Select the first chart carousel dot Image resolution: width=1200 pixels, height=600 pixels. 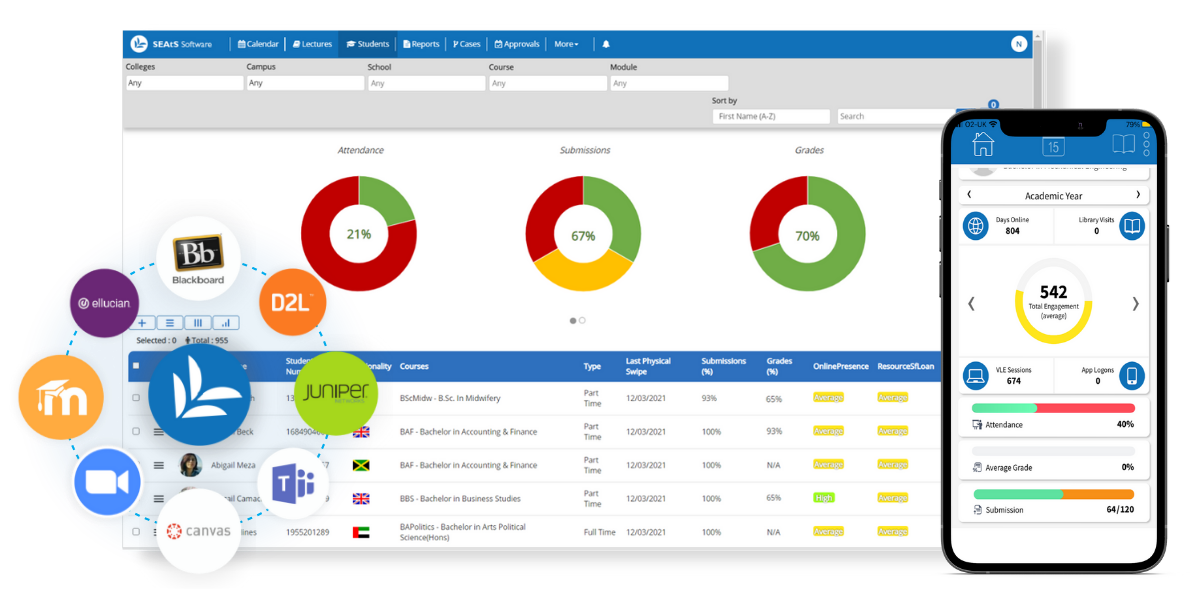(573, 321)
